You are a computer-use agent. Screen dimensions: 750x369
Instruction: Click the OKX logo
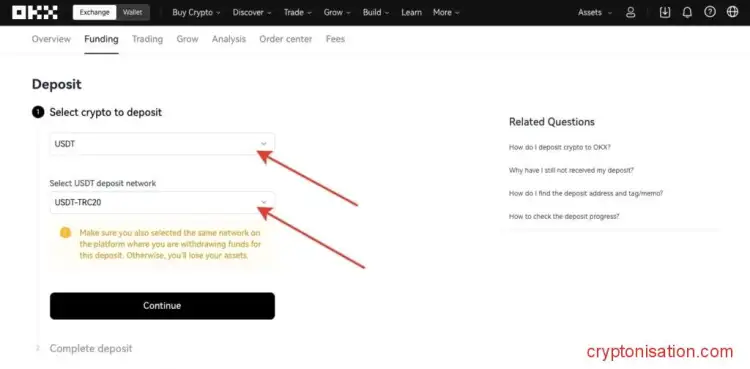point(35,12)
